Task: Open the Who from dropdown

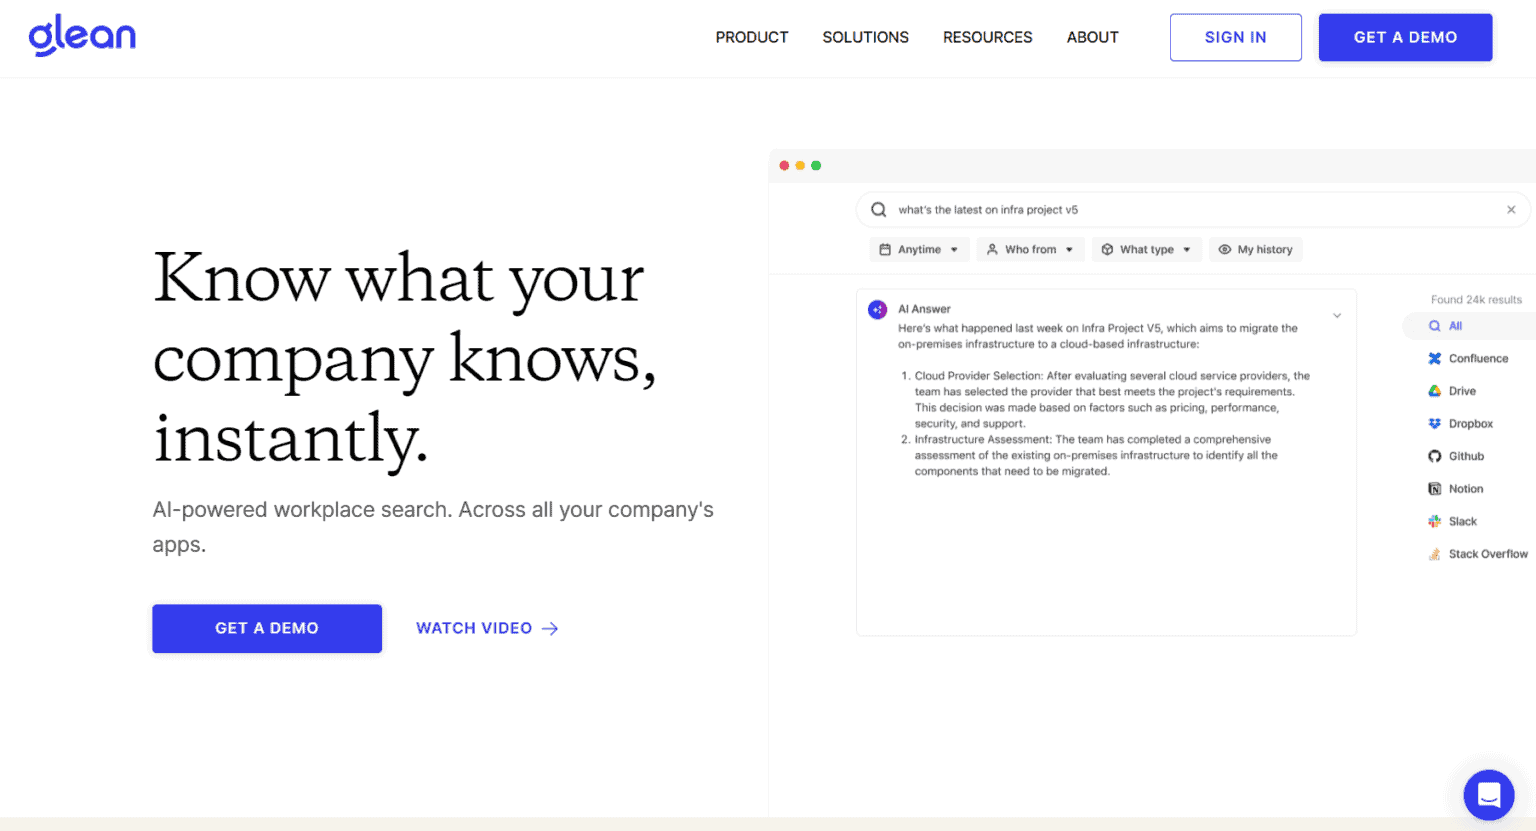Action: click(x=1030, y=250)
